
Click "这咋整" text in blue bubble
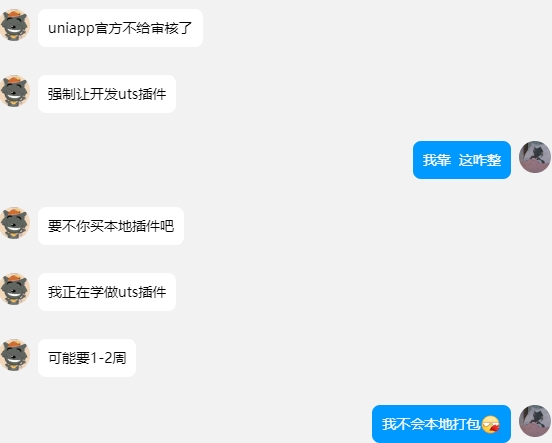480,160
